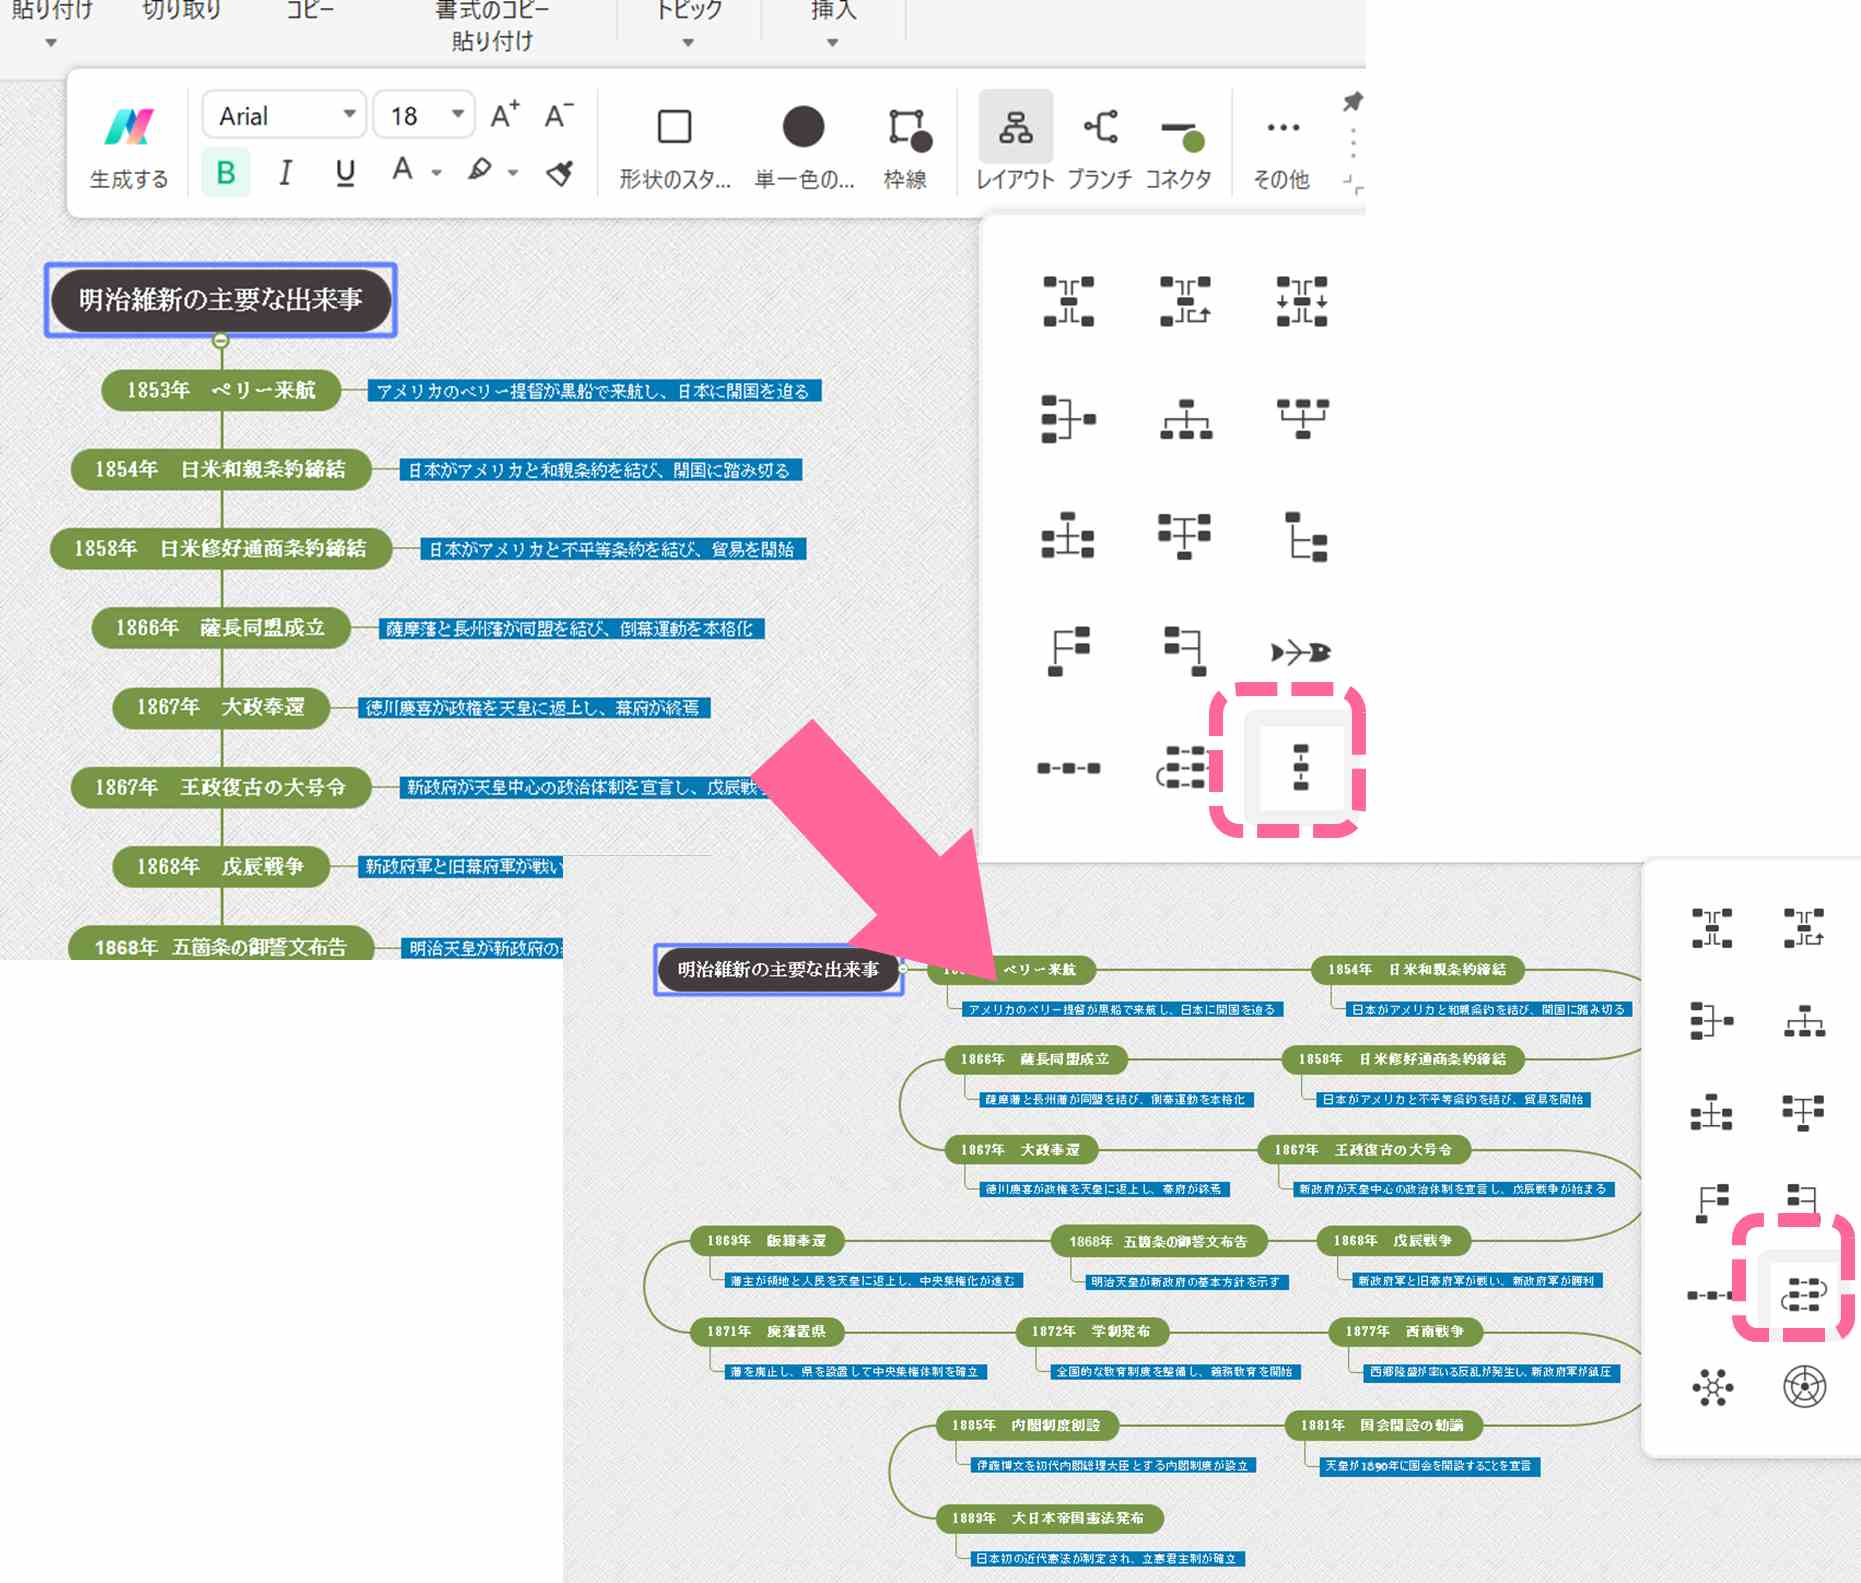Pin the floating toolbar with pin icon

1352,102
